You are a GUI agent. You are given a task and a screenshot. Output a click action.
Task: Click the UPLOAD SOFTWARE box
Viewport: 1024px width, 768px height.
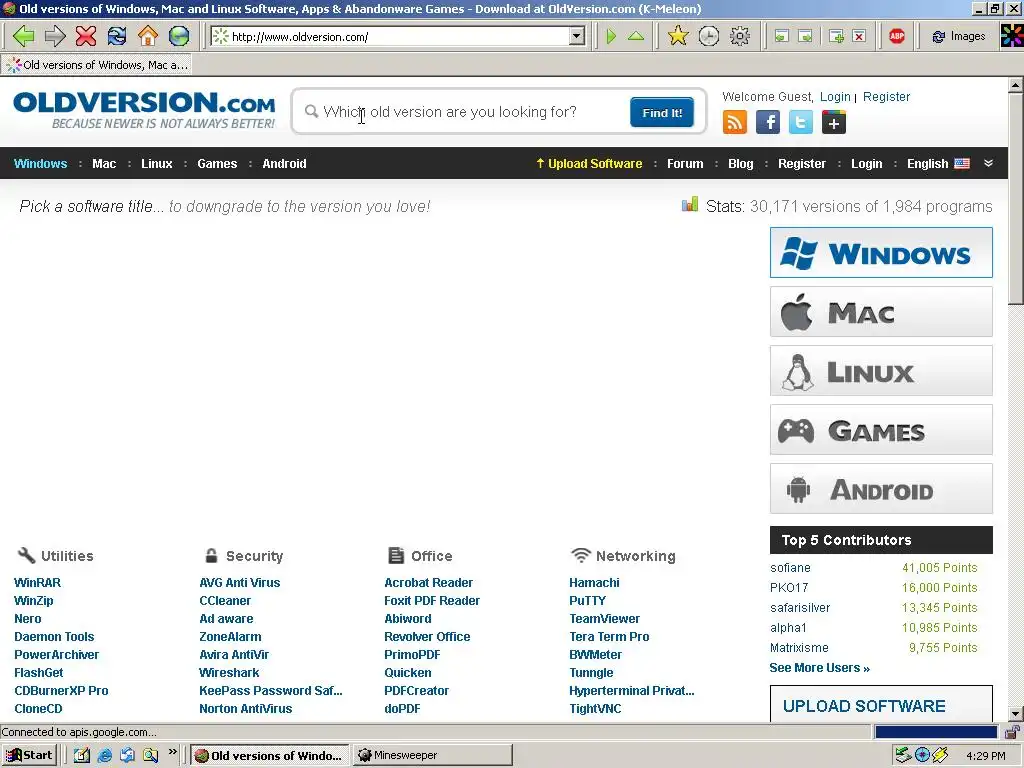[881, 704]
